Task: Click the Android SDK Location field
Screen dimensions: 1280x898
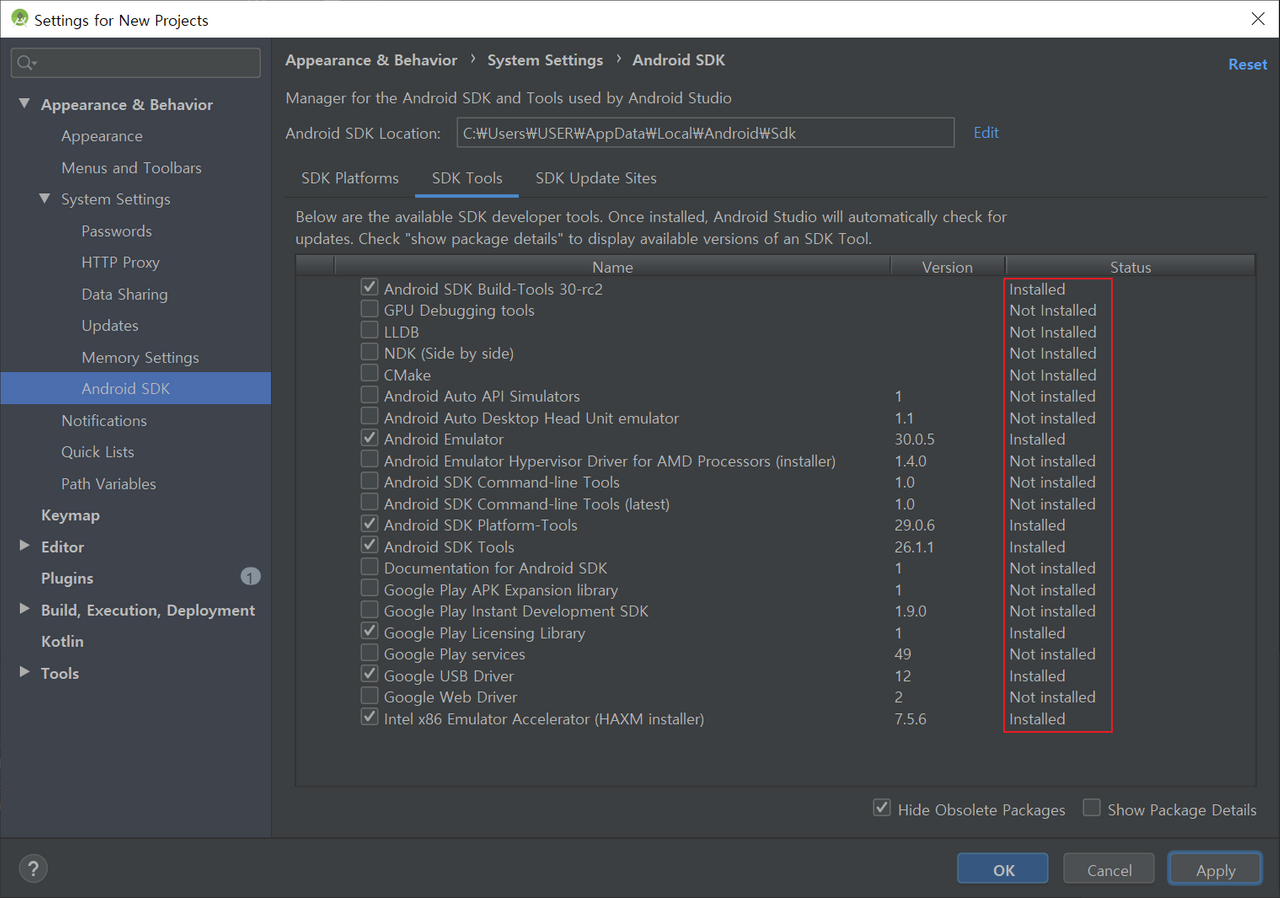Action: coord(706,132)
